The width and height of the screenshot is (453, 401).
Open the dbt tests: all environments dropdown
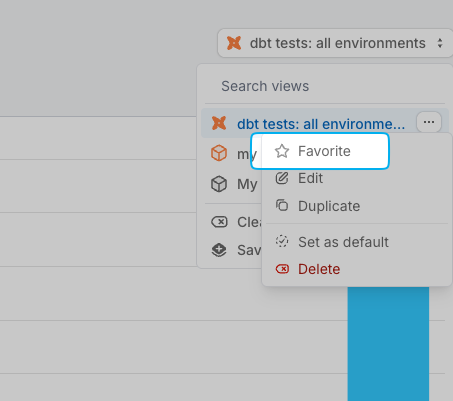335,43
